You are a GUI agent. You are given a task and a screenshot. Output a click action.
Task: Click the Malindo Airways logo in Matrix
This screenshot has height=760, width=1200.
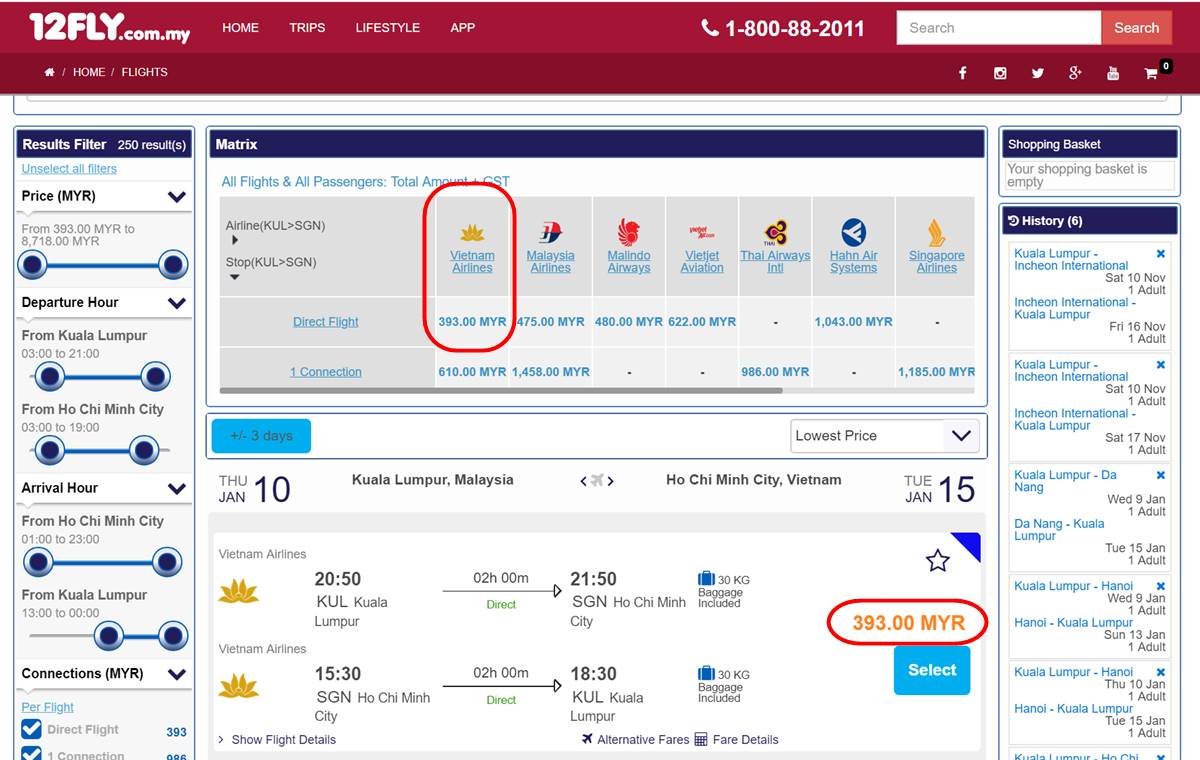click(629, 233)
